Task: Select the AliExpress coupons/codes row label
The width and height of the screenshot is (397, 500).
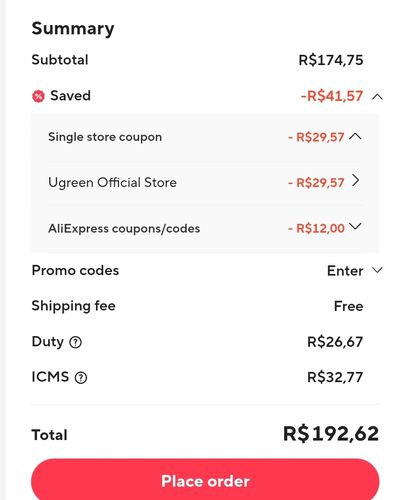Action: (x=124, y=229)
